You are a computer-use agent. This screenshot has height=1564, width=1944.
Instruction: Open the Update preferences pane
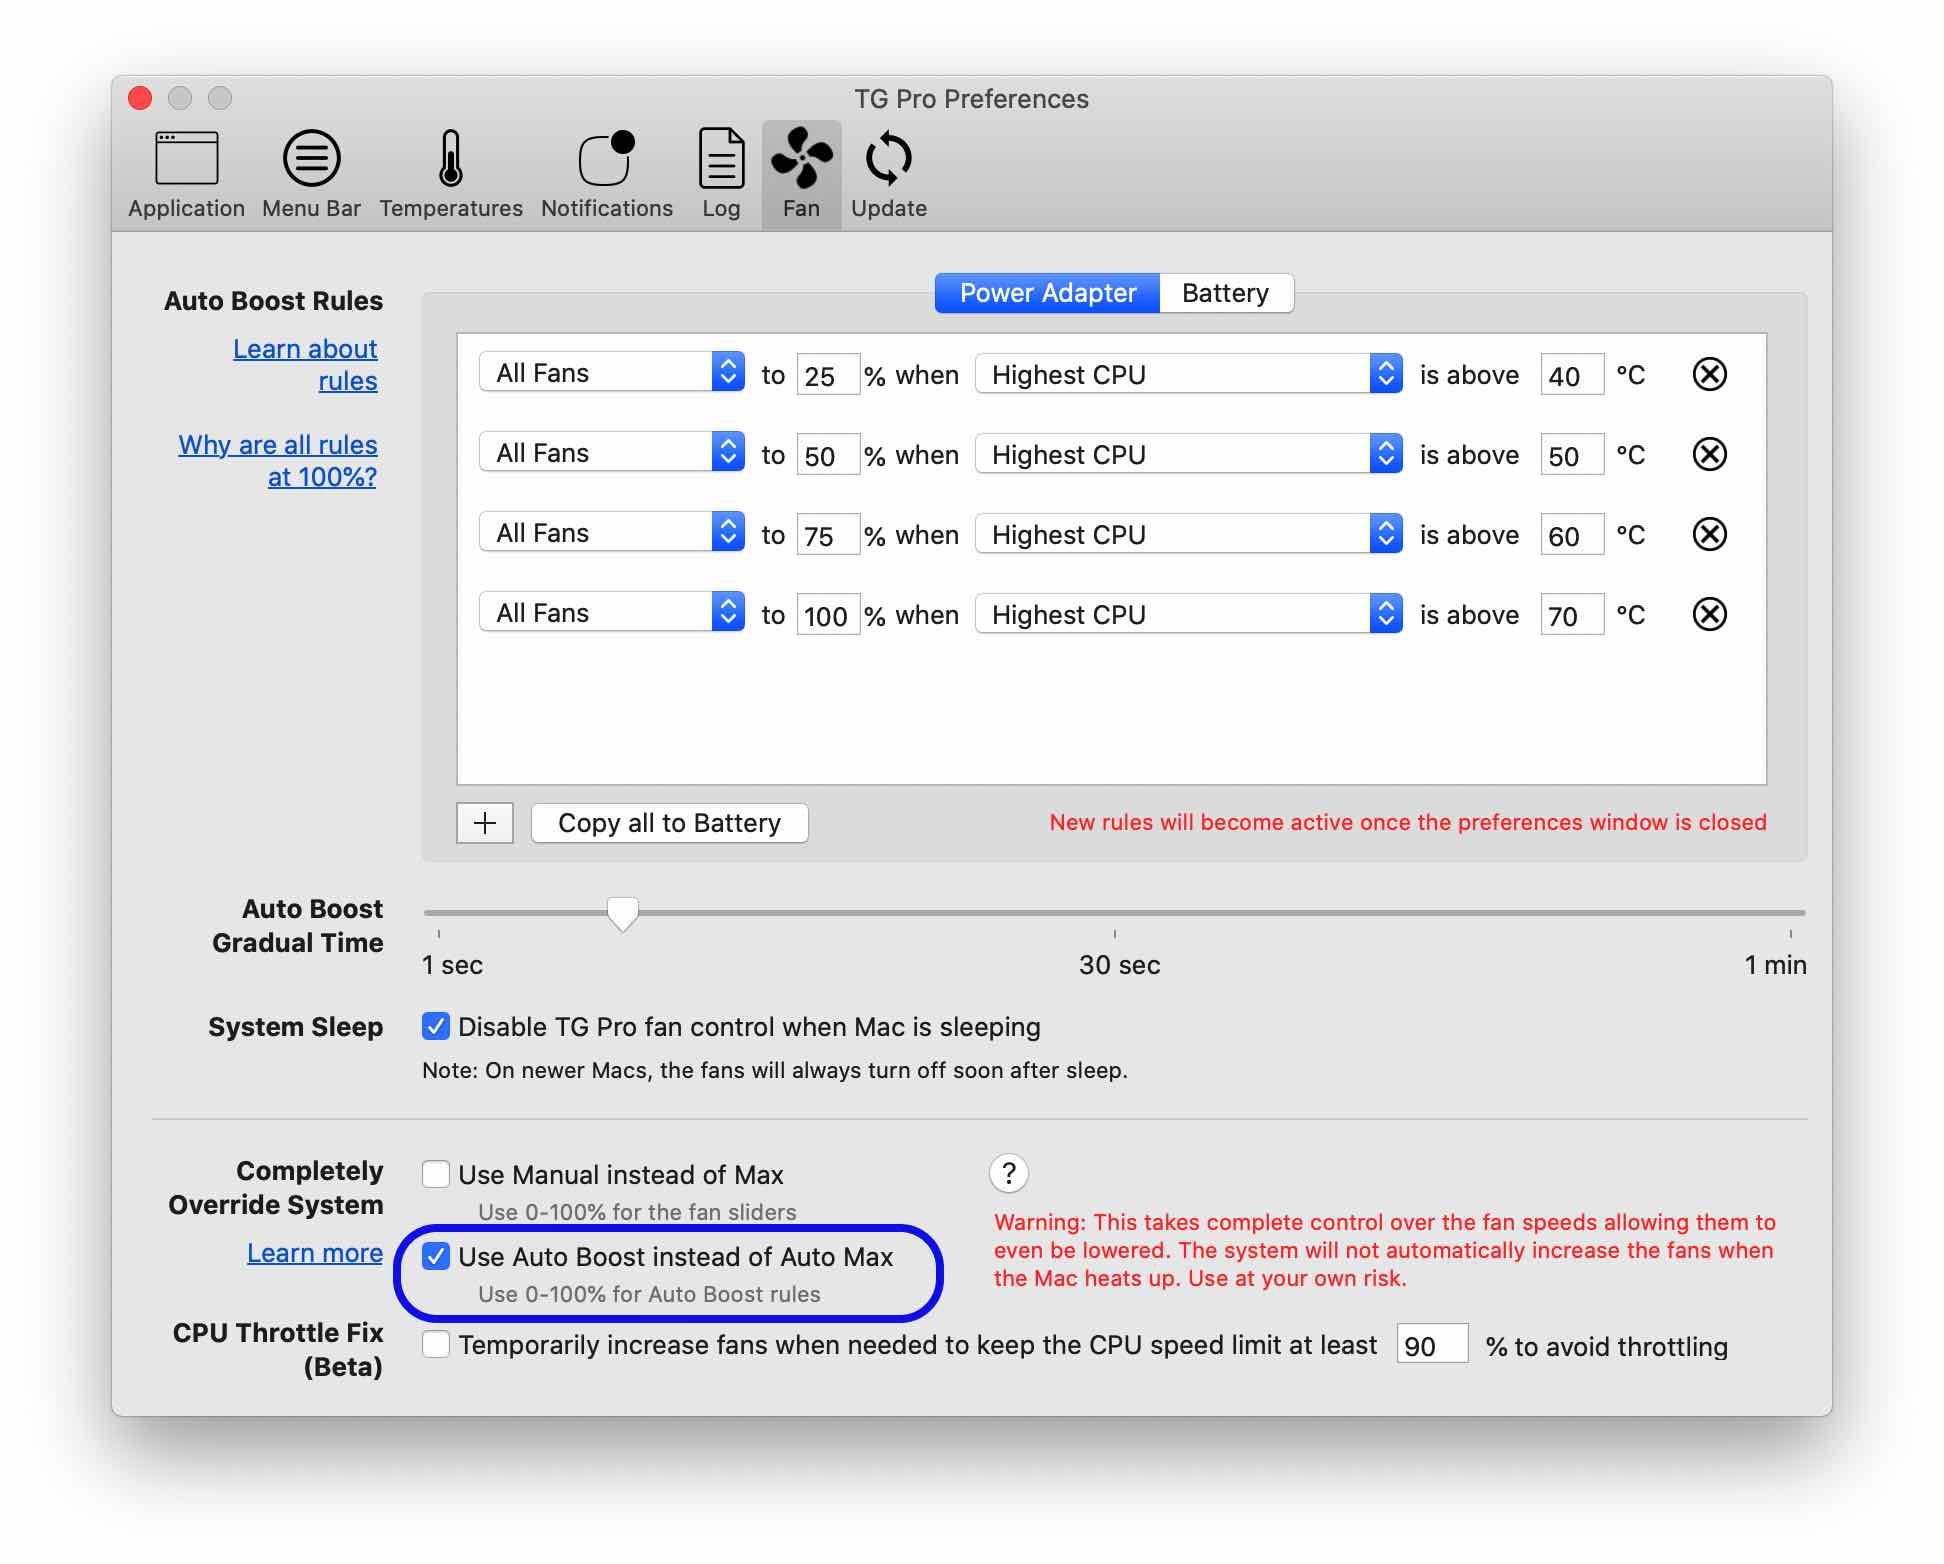click(x=888, y=174)
